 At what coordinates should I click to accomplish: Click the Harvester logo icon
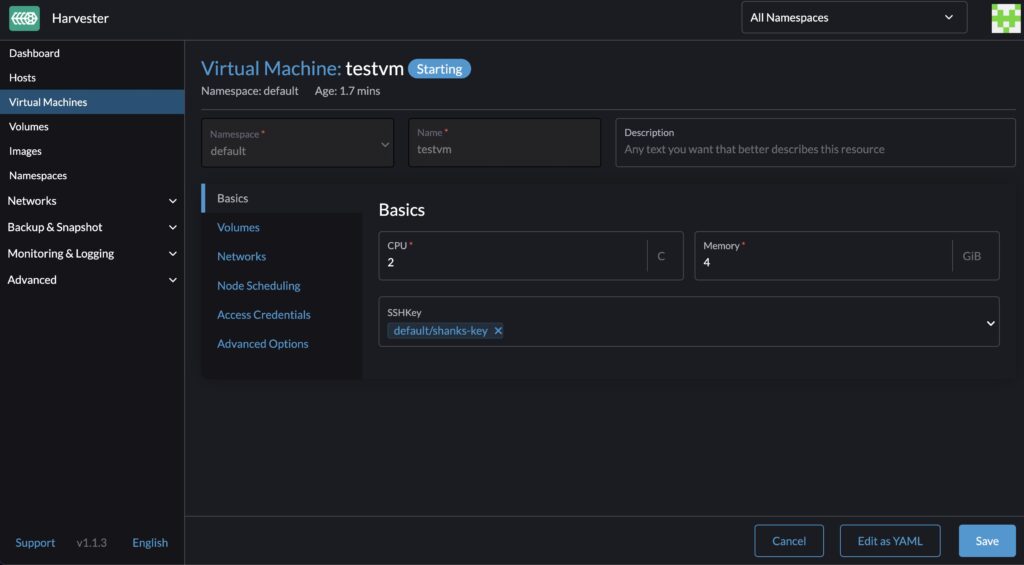[24, 18]
